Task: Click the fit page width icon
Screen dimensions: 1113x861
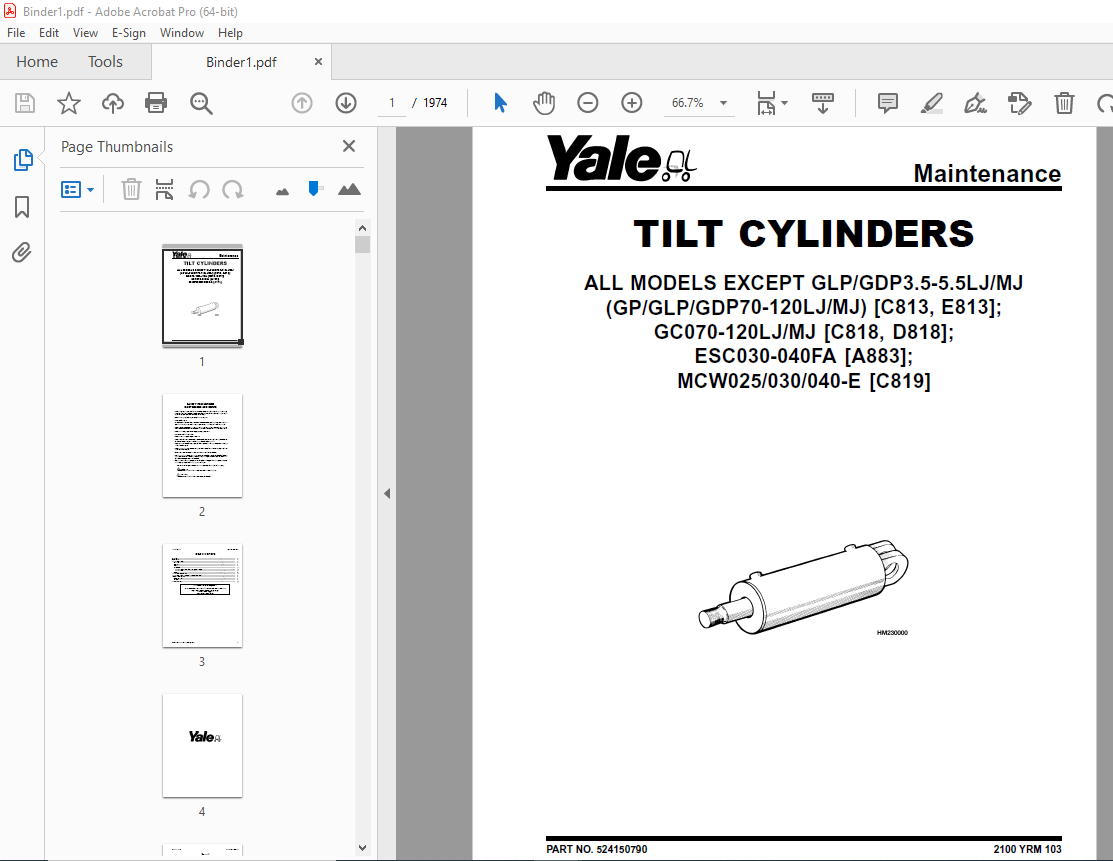Action: [x=767, y=103]
